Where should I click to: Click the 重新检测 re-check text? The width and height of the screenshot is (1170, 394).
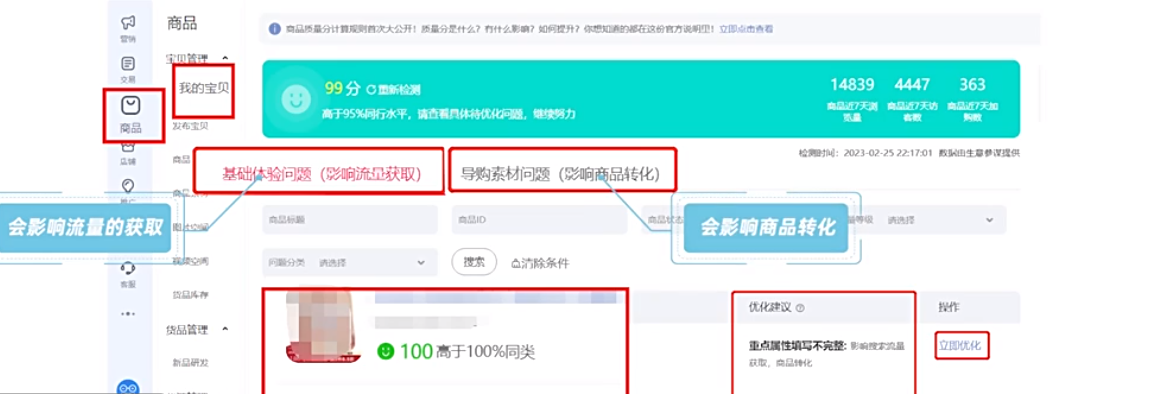tap(399, 90)
